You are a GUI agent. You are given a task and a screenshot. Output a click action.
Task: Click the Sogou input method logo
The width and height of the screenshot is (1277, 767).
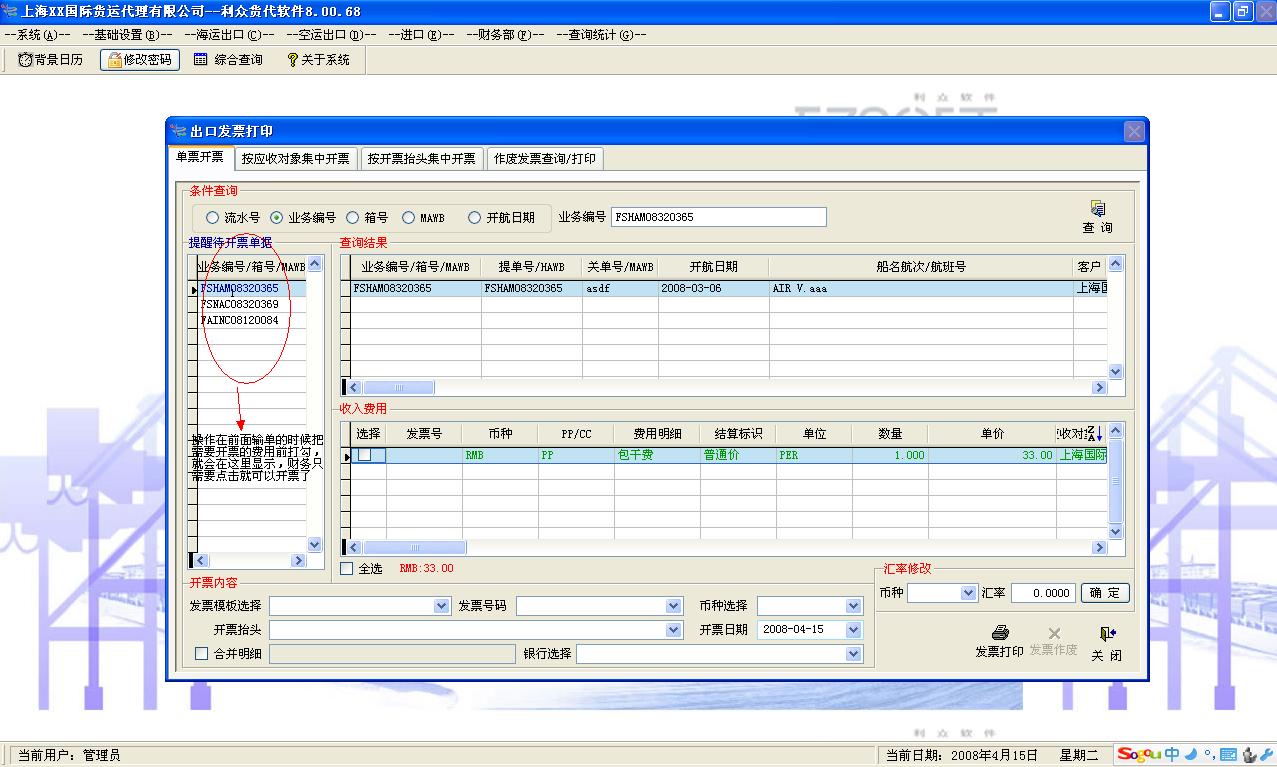click(x=1138, y=755)
